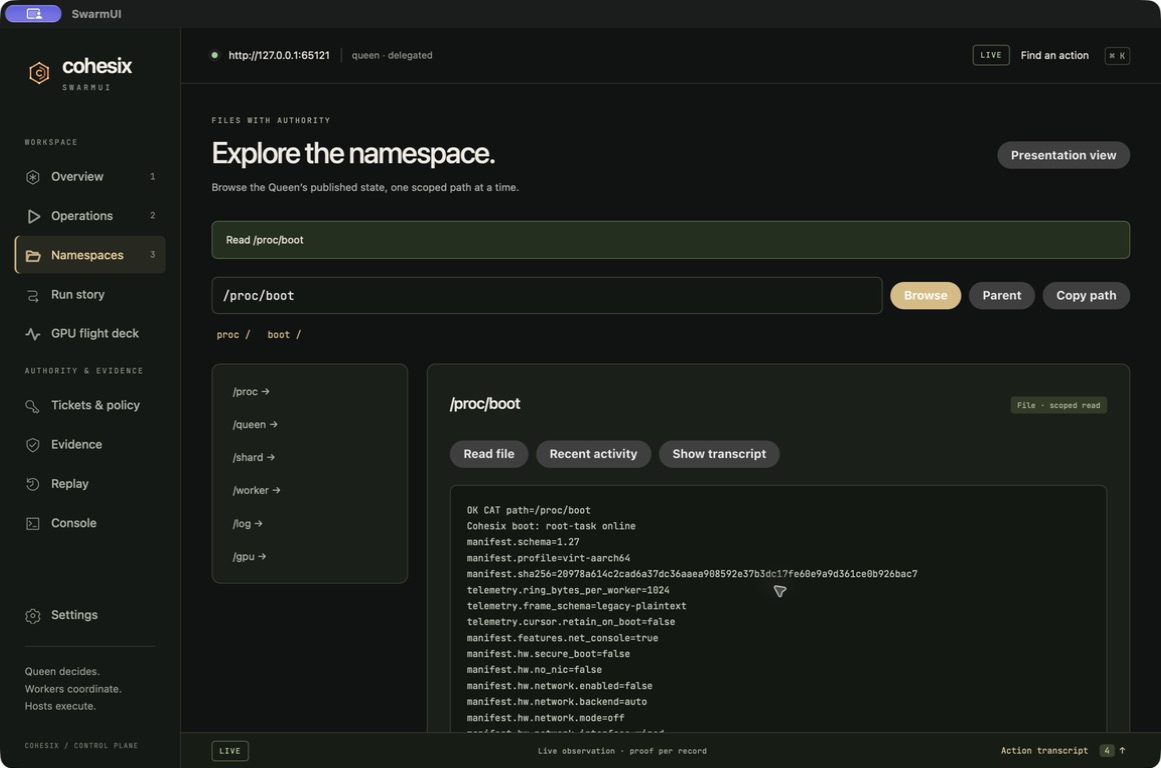The height and width of the screenshot is (768, 1161).
Task: Click the manifest.hw.secure_boot=false line
Action: point(548,654)
